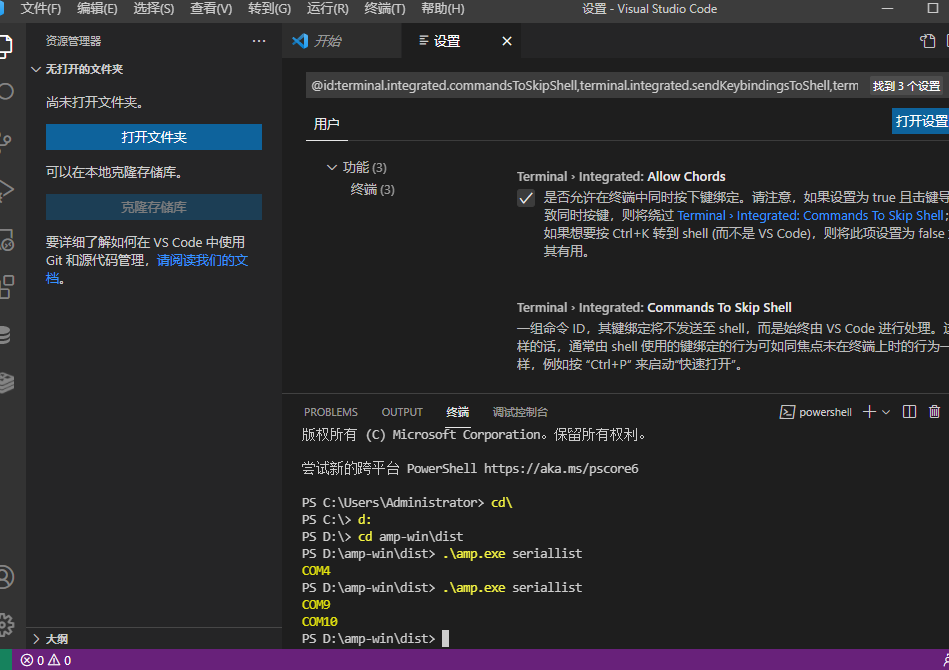Open the 查看(V) menu

pyautogui.click(x=211, y=8)
